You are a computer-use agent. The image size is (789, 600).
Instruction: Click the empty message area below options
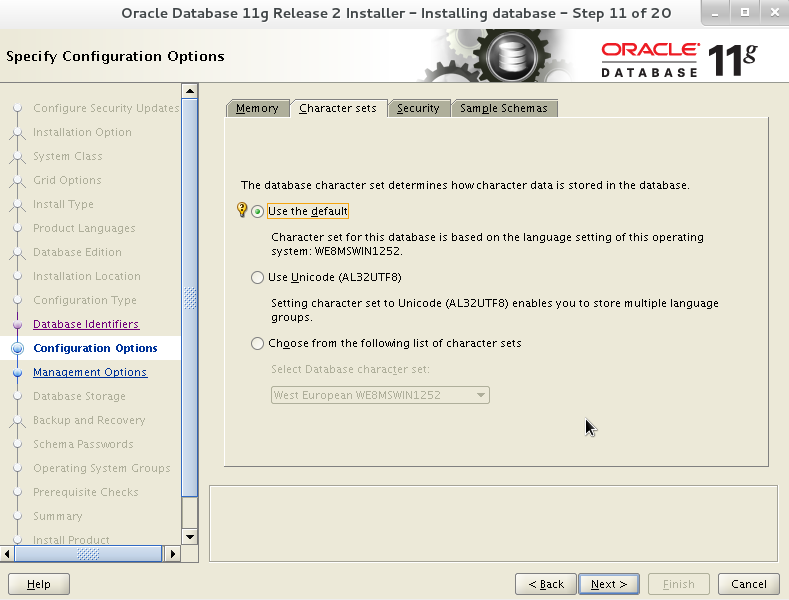tap(493, 523)
